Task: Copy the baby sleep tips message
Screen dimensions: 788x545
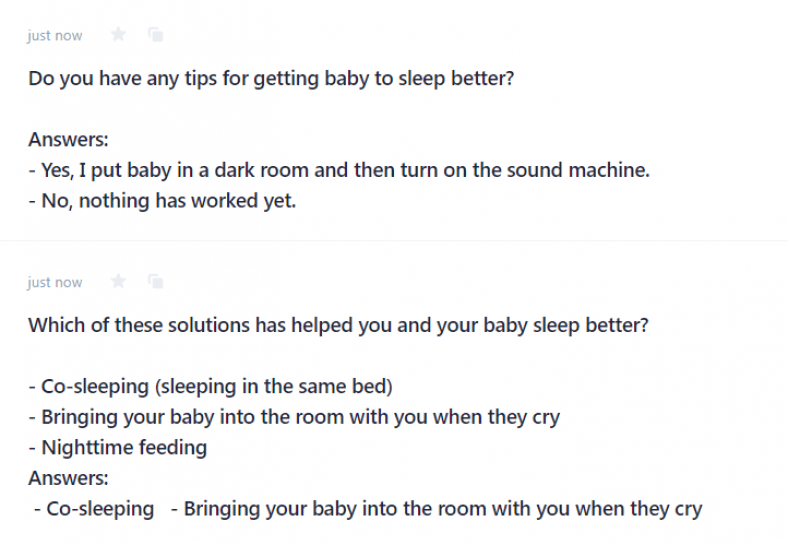Action: click(156, 35)
